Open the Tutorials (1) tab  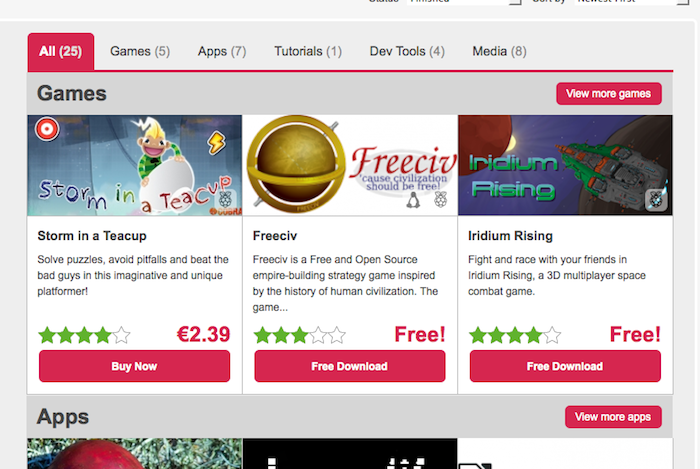click(308, 51)
